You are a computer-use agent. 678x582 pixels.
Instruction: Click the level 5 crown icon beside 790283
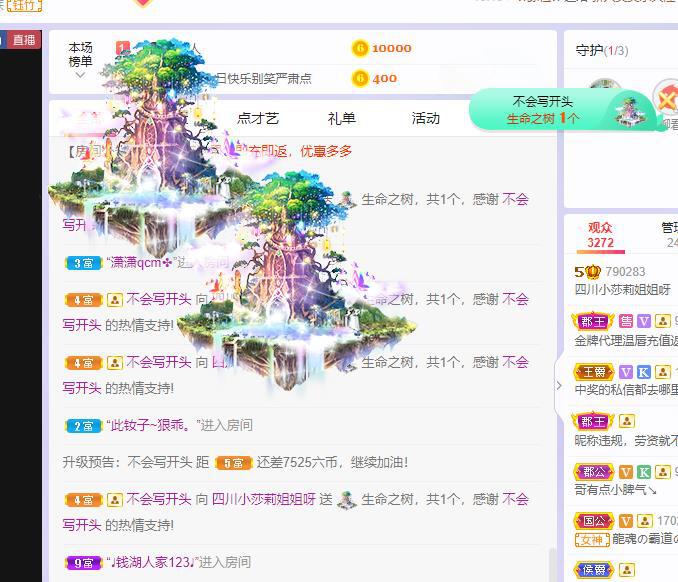(x=588, y=272)
